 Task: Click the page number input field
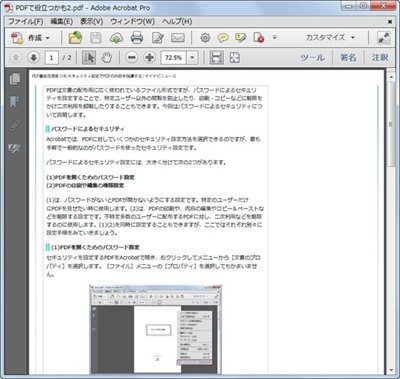tap(51, 58)
